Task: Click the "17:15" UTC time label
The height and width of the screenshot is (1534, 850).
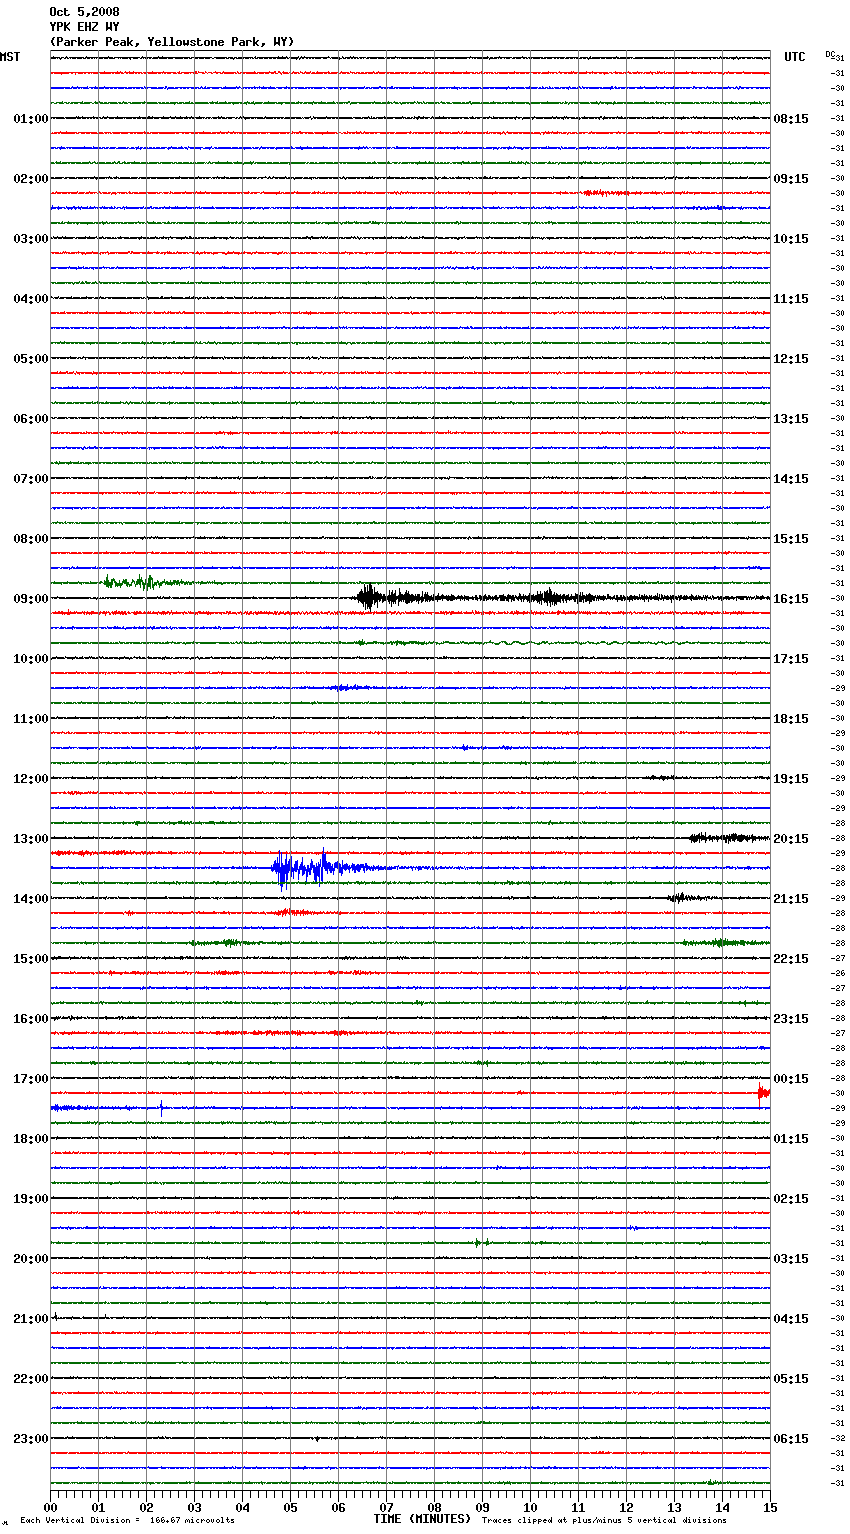Action: [x=791, y=659]
